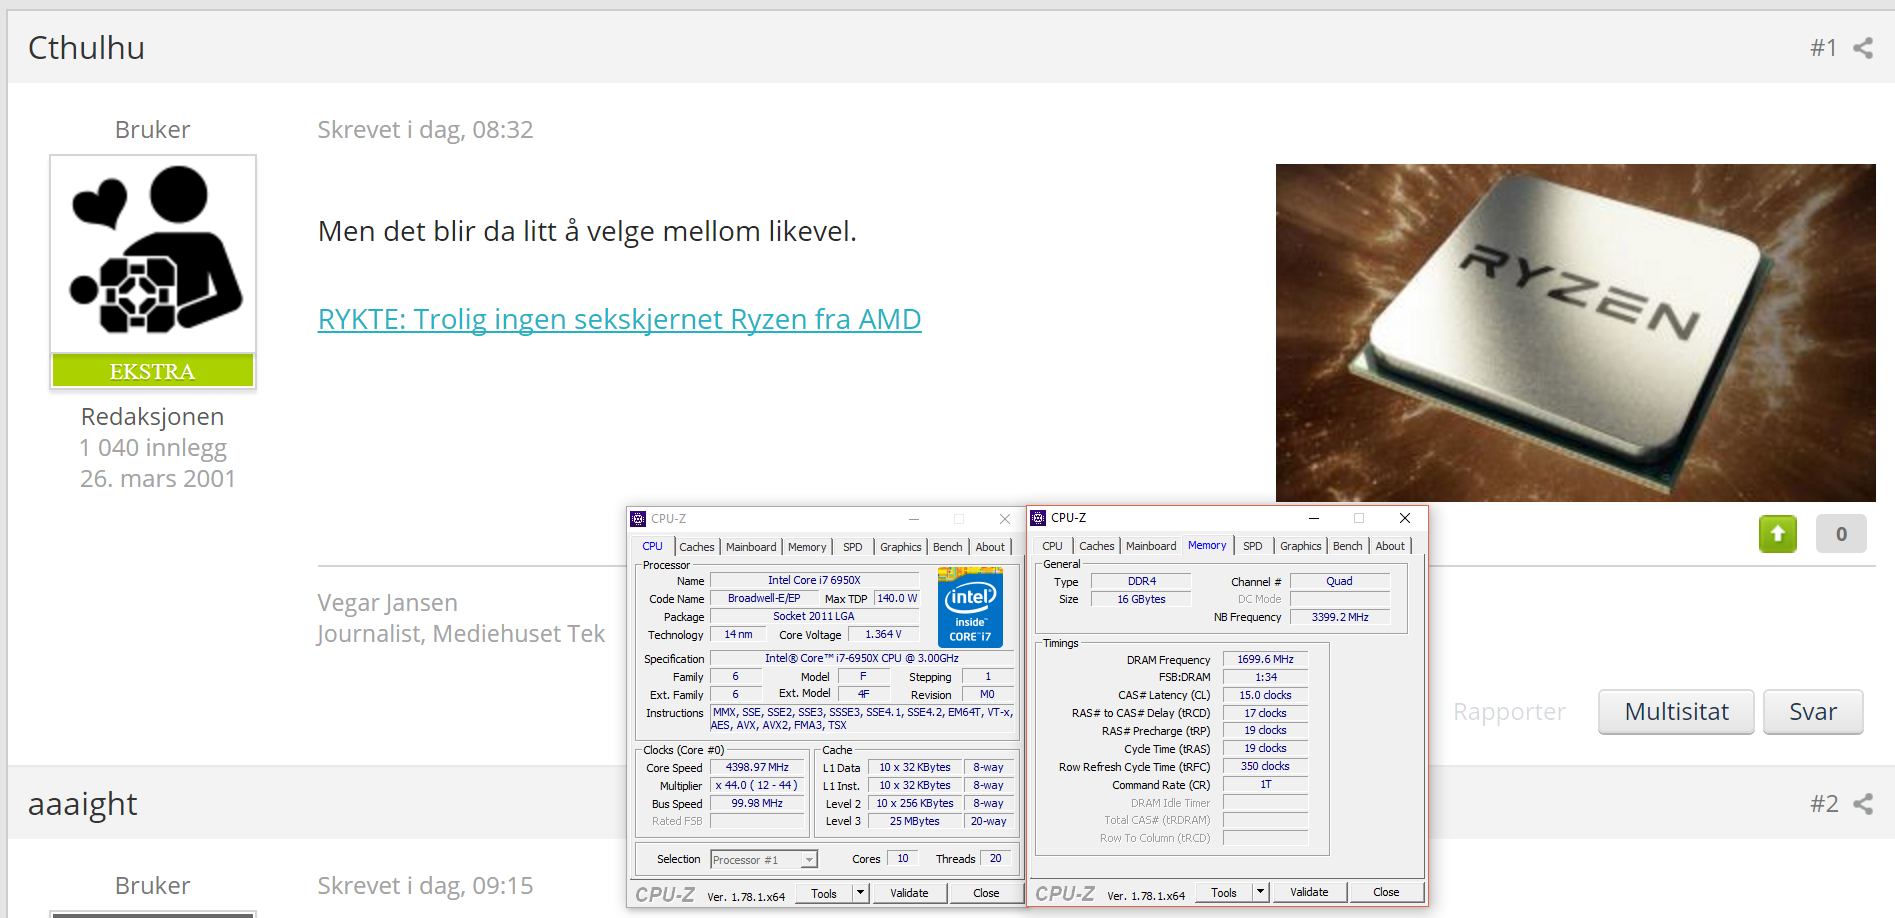This screenshot has width=1895, height=918.
Task: Click CPU-Z app icon in left window title
Action: coord(638,519)
